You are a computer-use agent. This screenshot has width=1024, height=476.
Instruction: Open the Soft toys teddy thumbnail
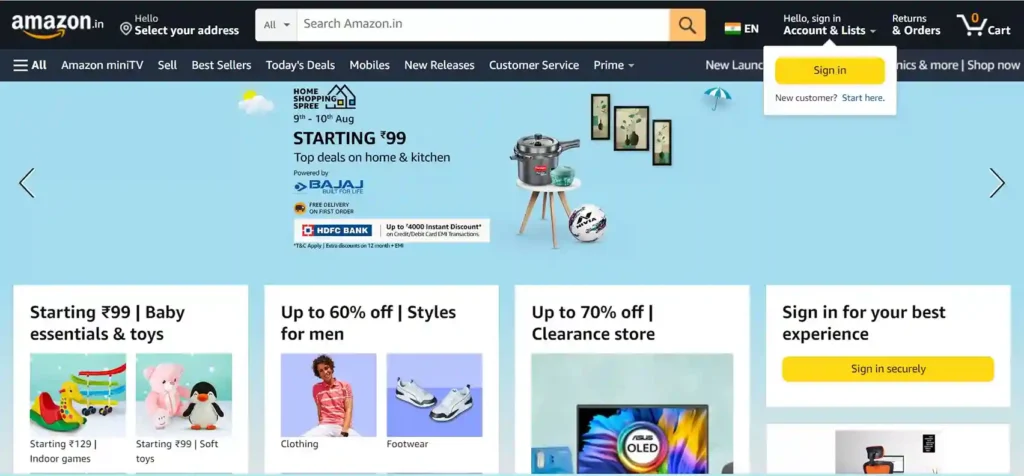(x=184, y=395)
